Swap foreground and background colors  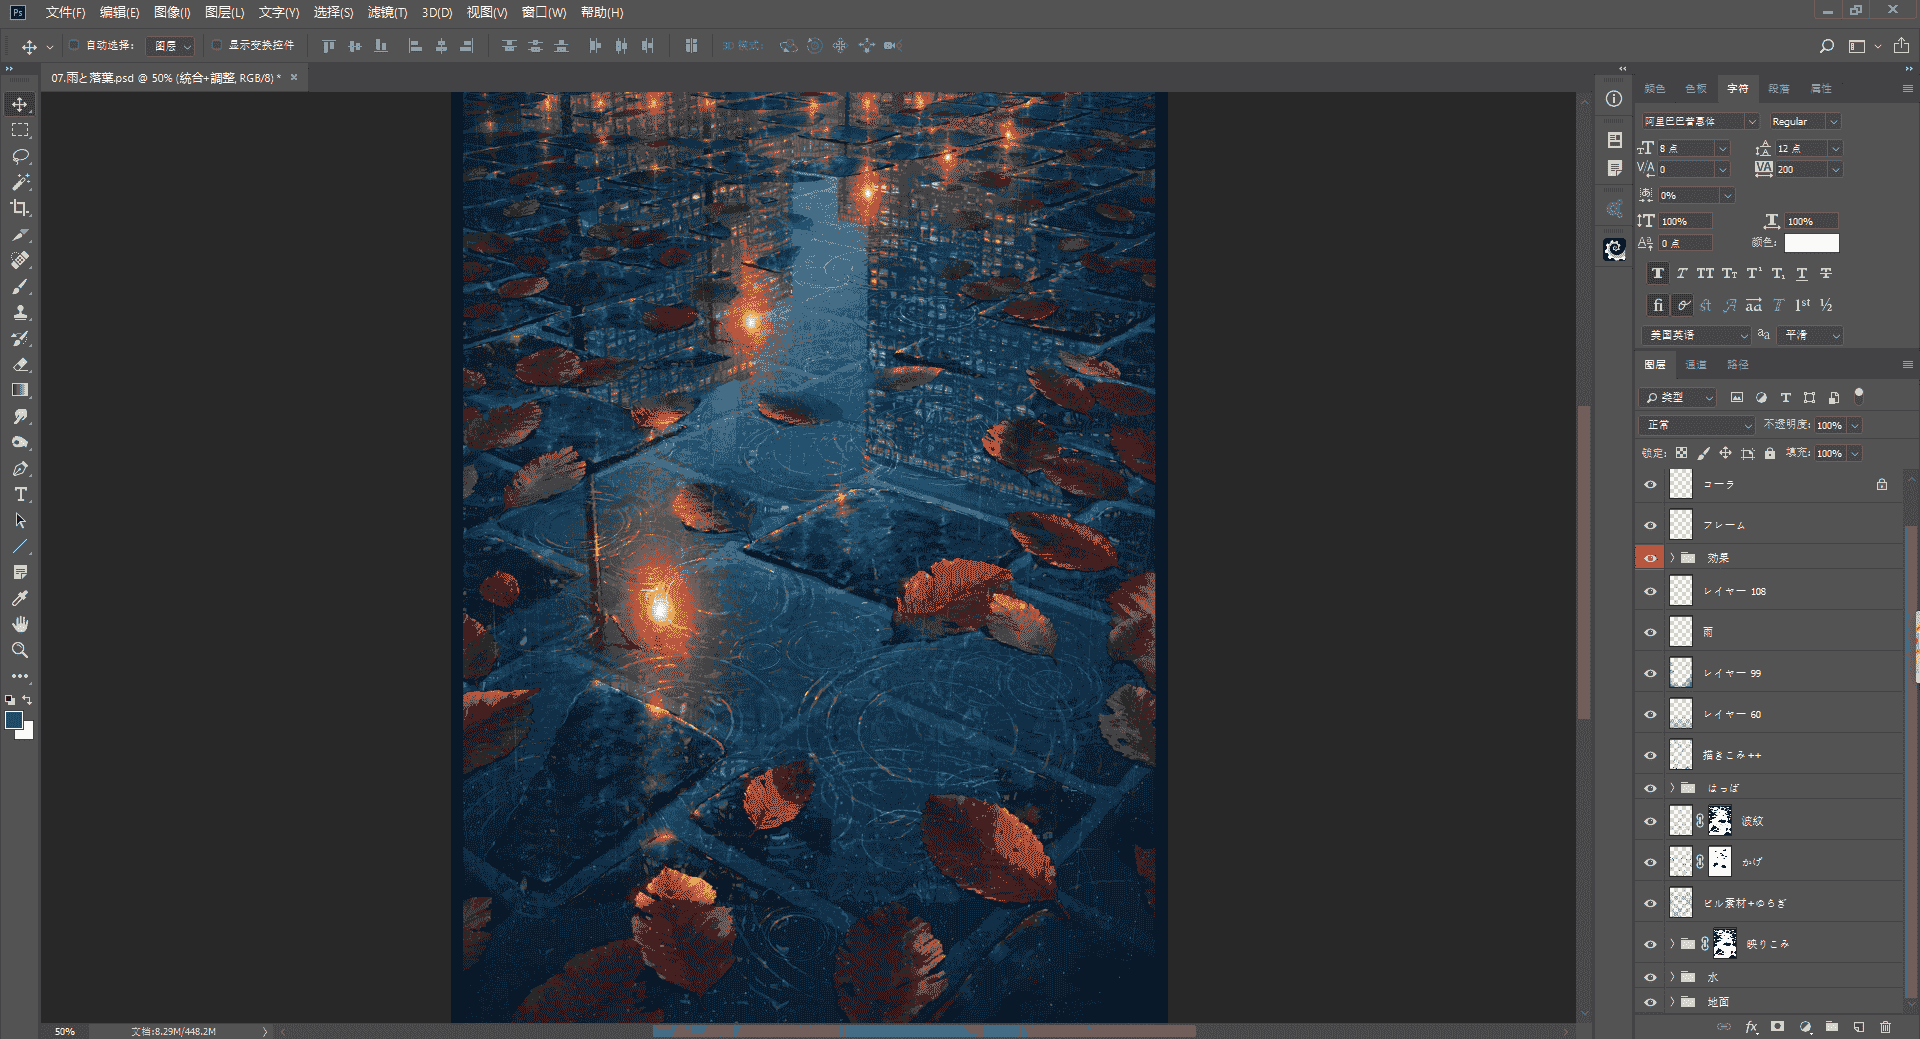click(27, 699)
